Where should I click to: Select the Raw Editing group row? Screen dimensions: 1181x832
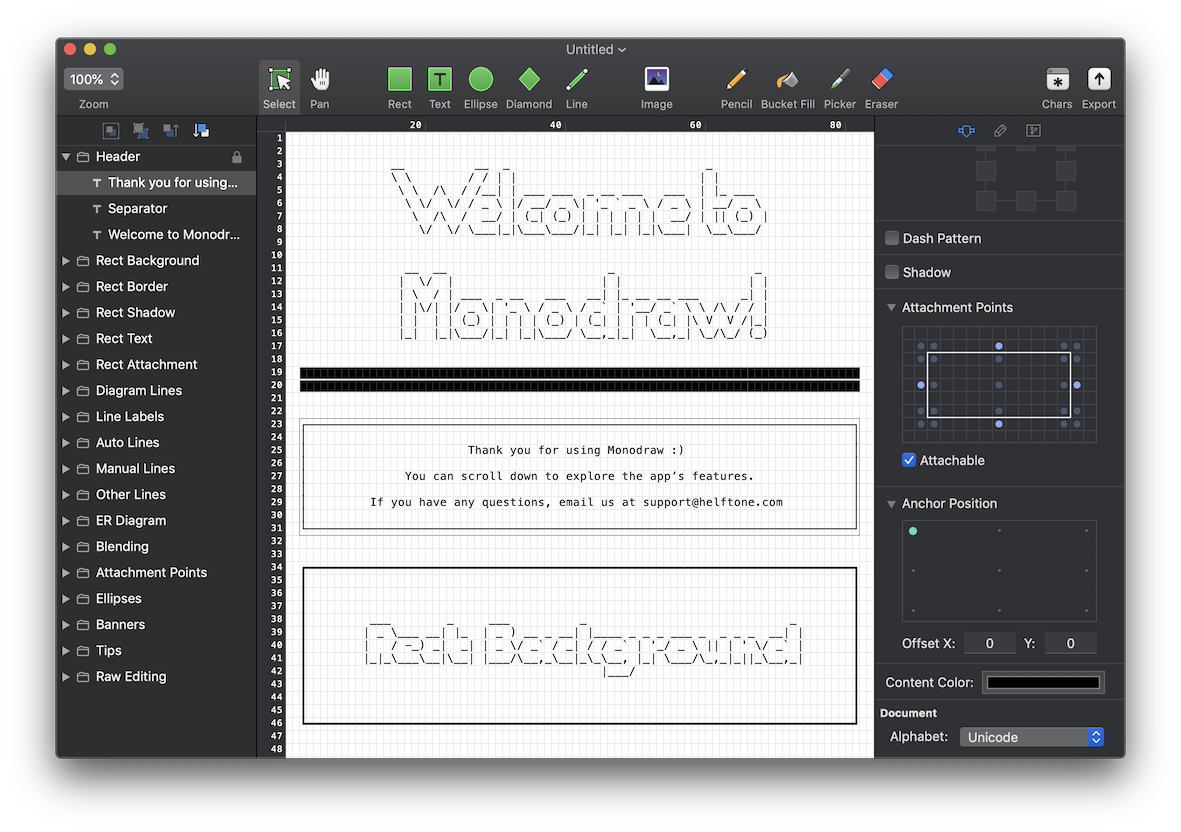pyautogui.click(x=156, y=677)
